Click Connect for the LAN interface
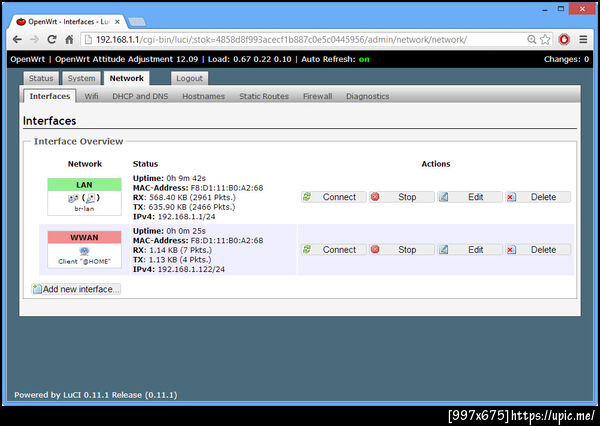600x426 pixels. click(334, 197)
